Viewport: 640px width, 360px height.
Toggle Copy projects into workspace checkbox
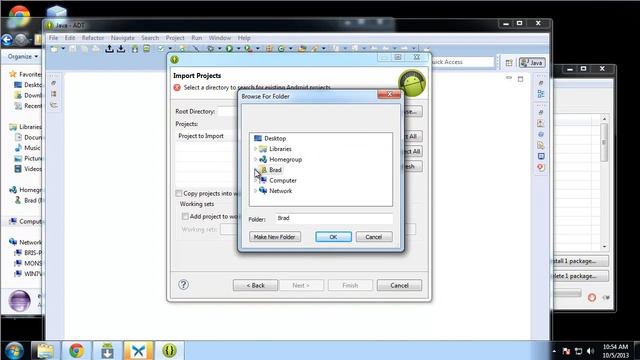tap(179, 193)
